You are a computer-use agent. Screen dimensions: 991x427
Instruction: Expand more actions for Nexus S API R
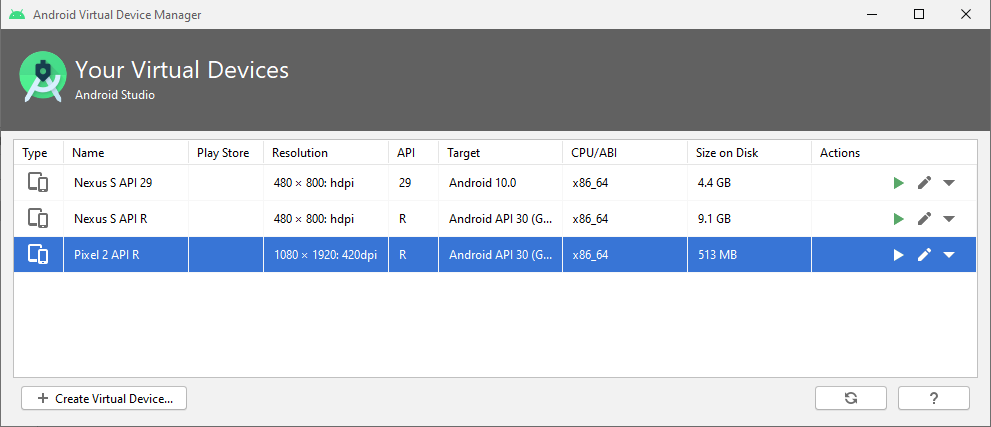tap(949, 219)
